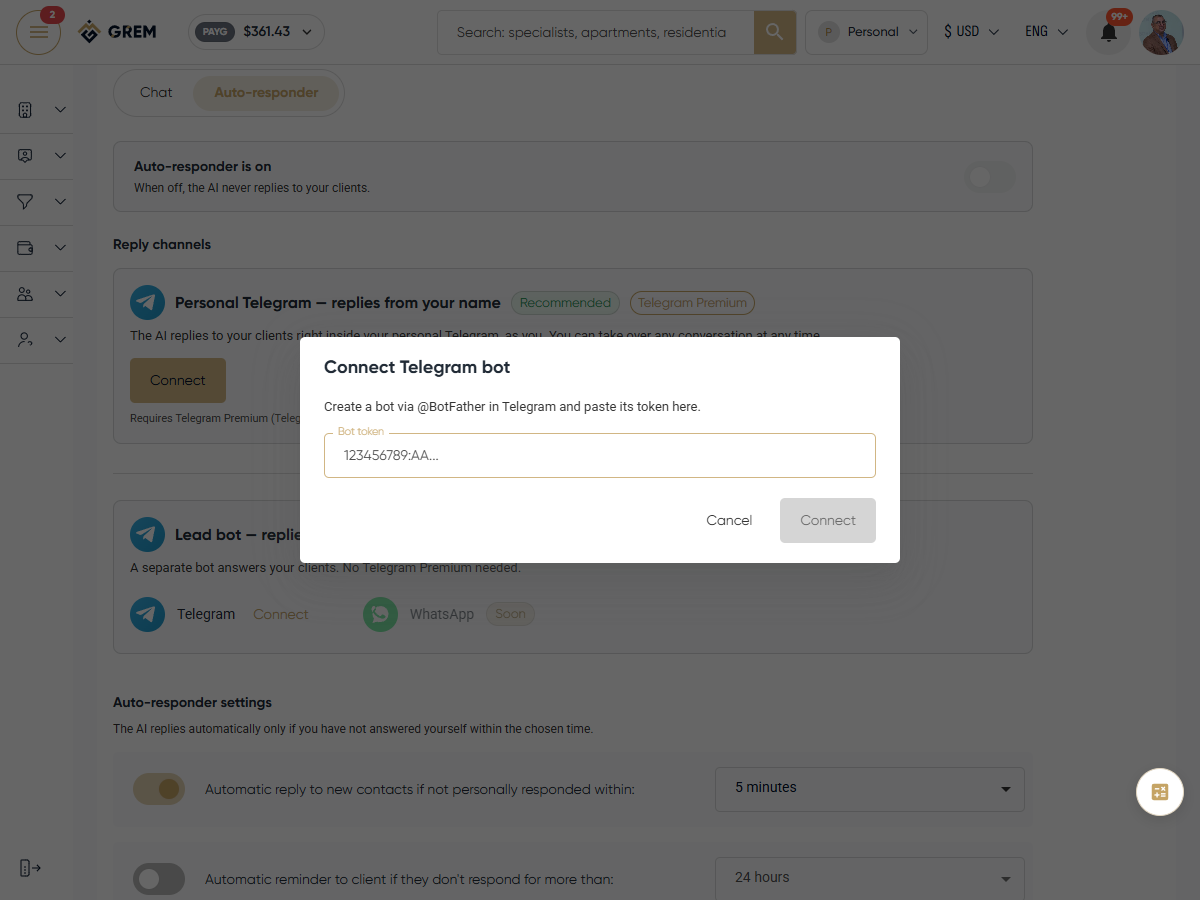
Task: Toggle the Auto-responder on/off switch
Action: (x=989, y=177)
